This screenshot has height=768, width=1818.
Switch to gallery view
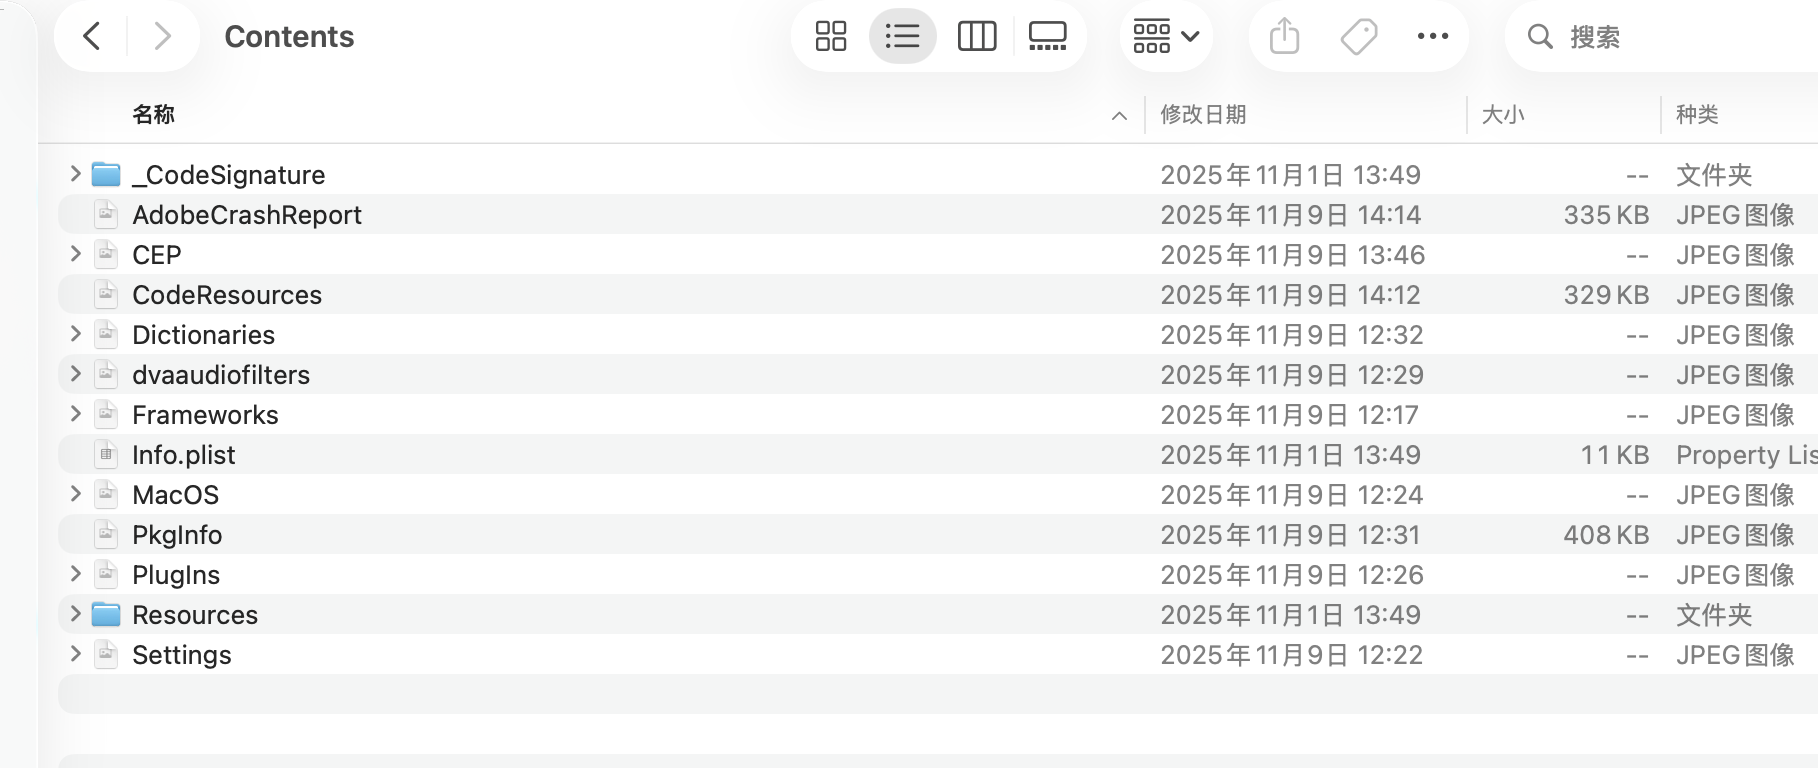[1047, 37]
